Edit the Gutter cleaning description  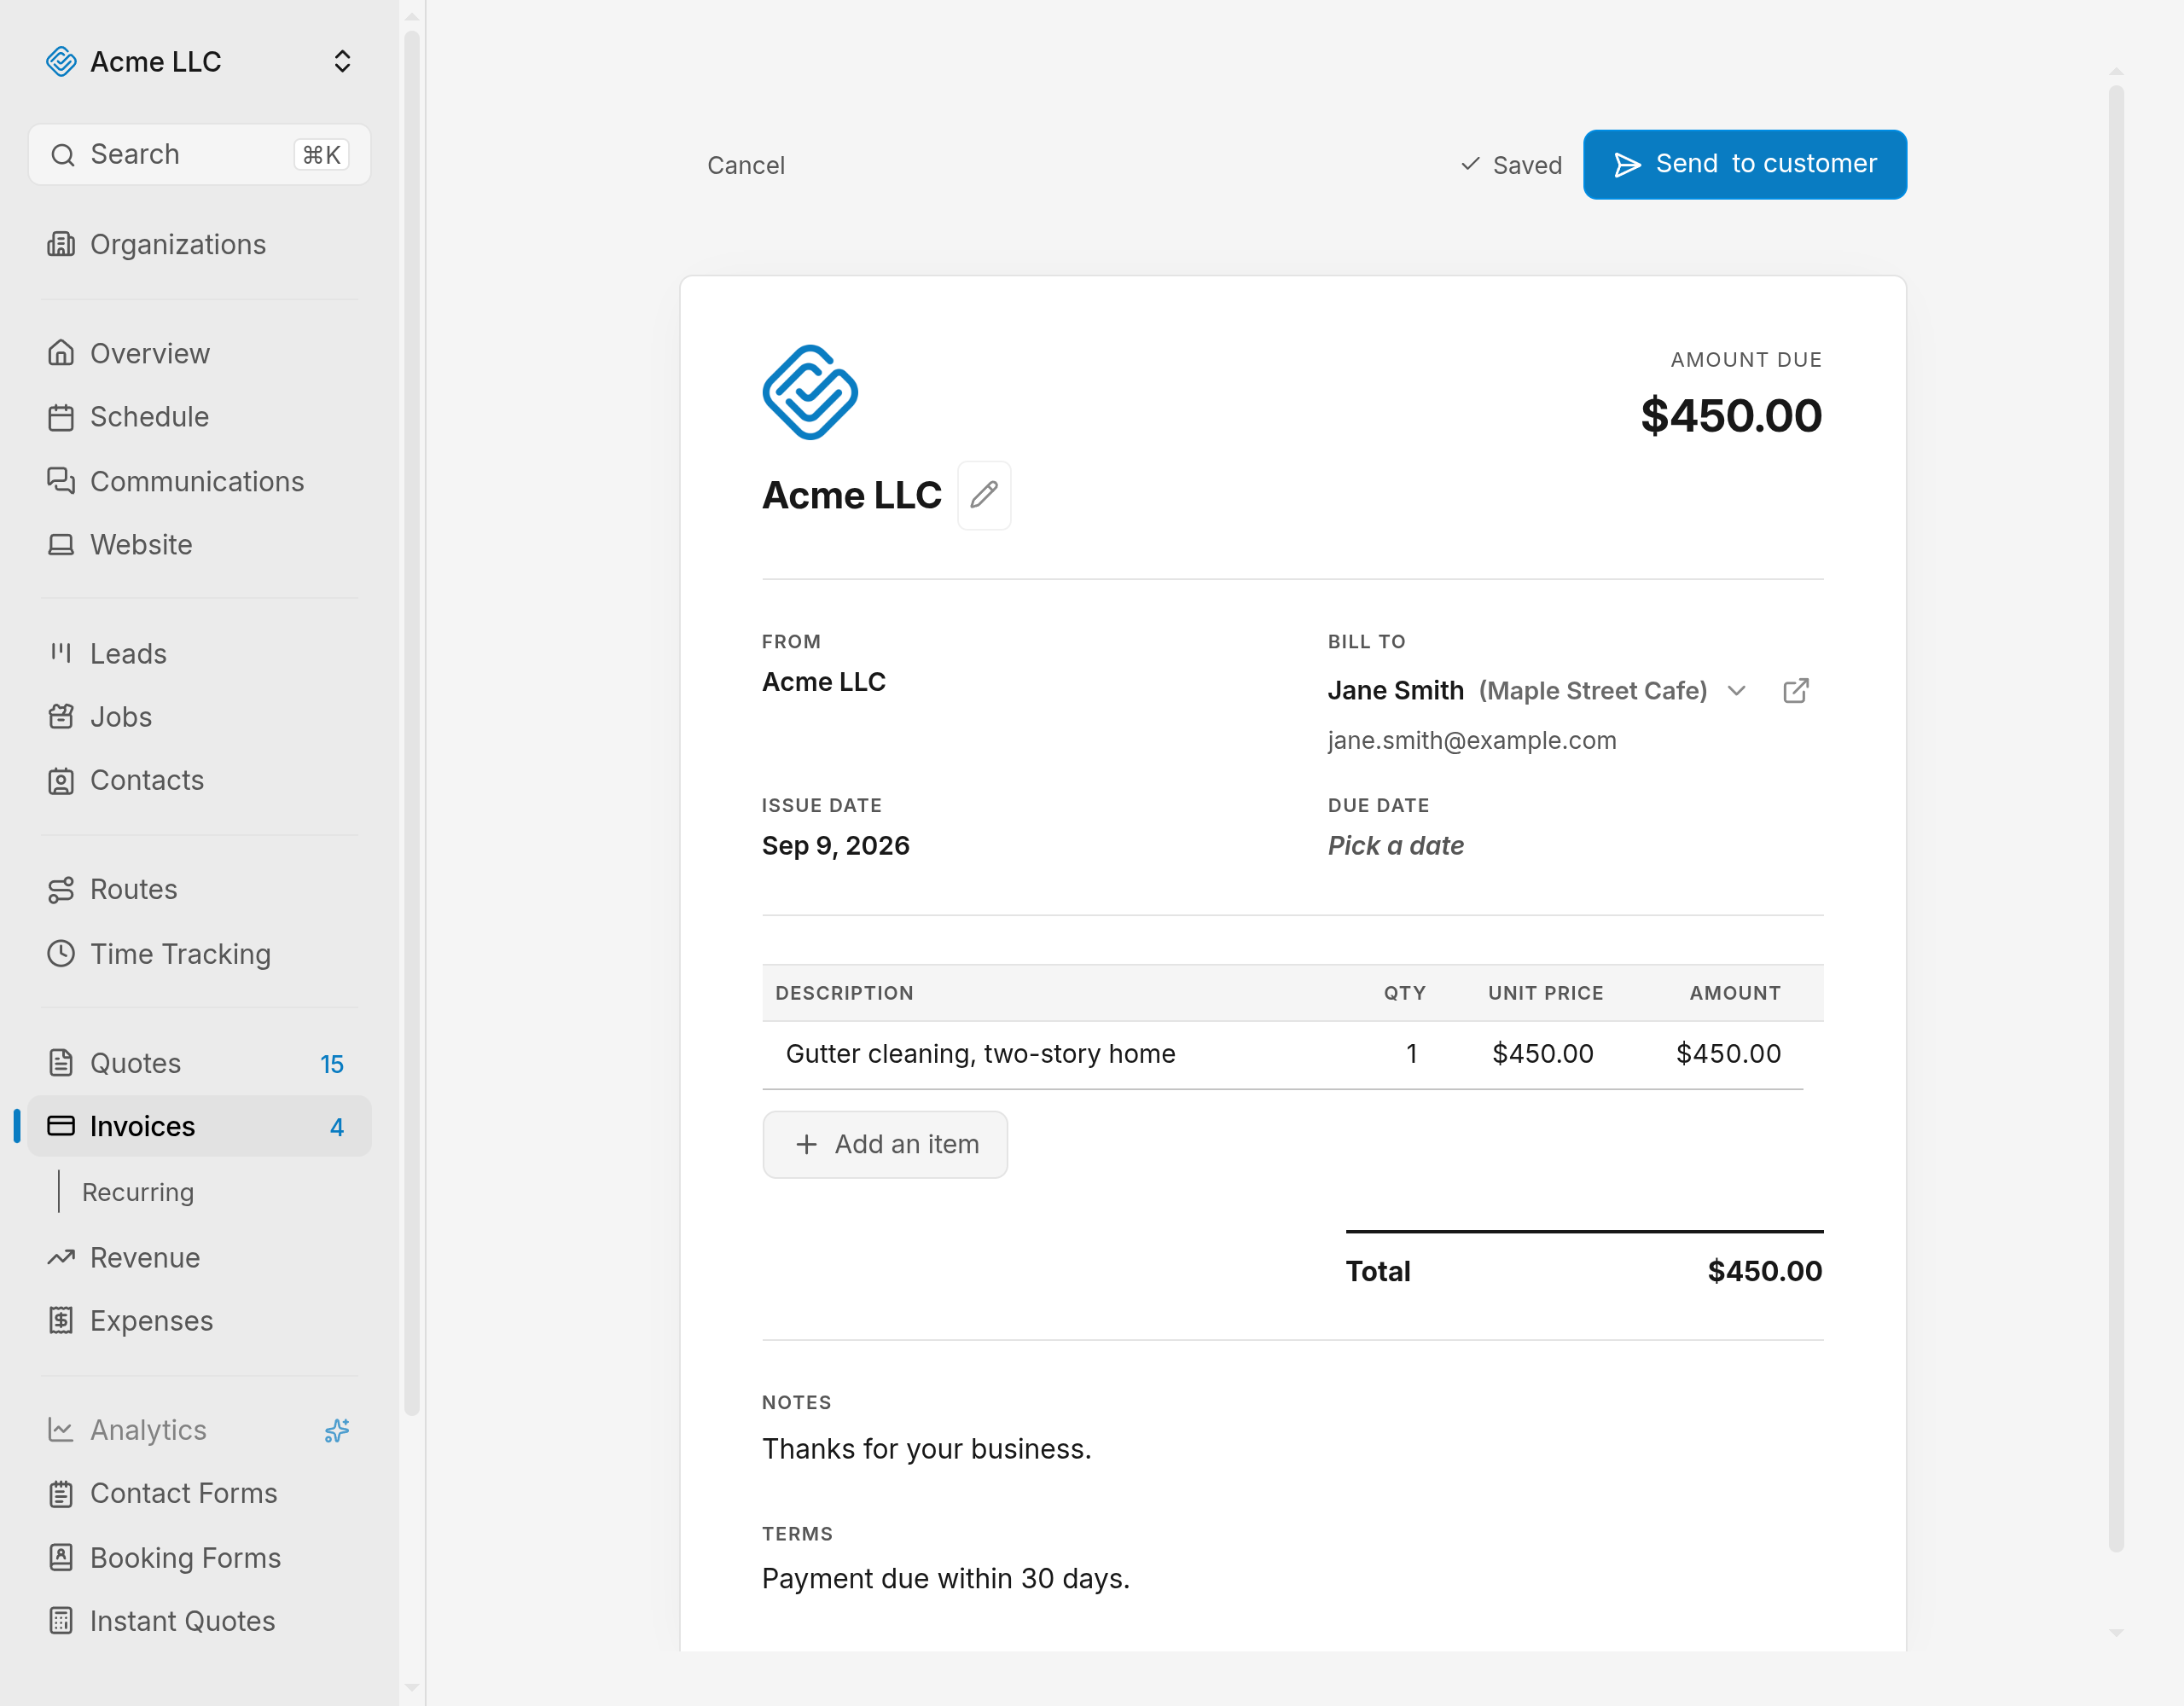tap(980, 1053)
